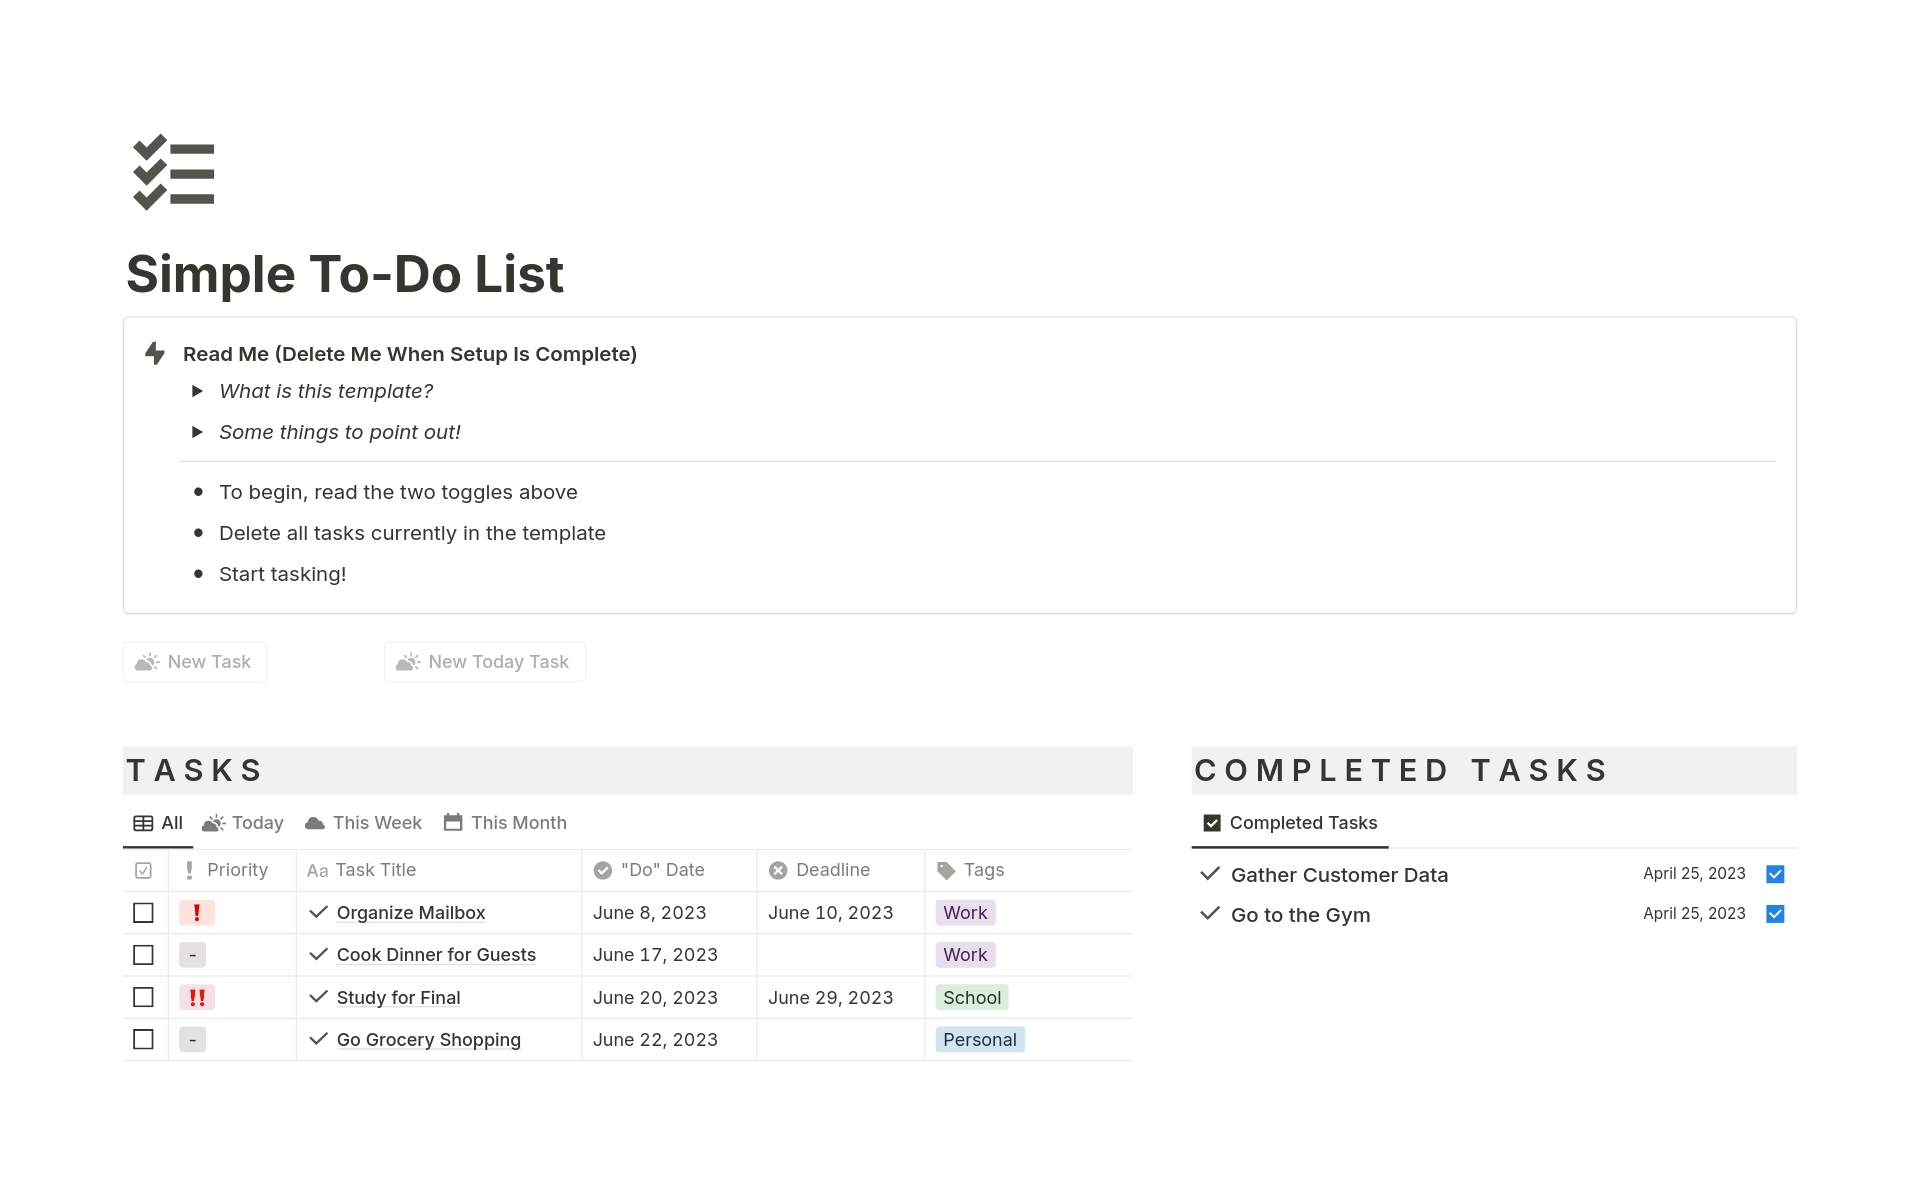Click the lightning bolt icon in the Read Me callout
1920x1199 pixels.
153,353
